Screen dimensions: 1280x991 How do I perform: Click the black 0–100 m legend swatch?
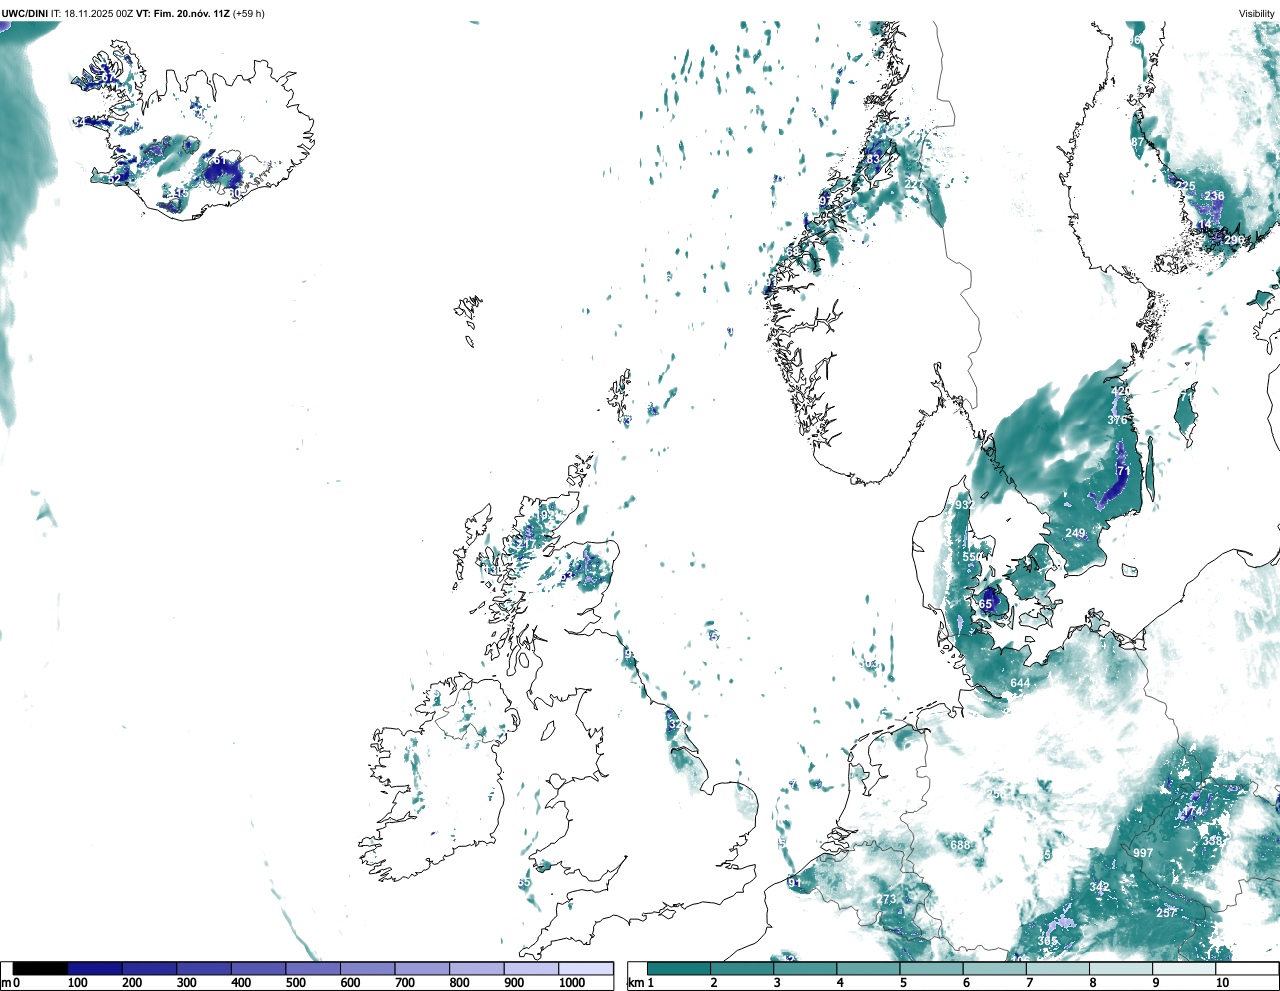(40, 968)
